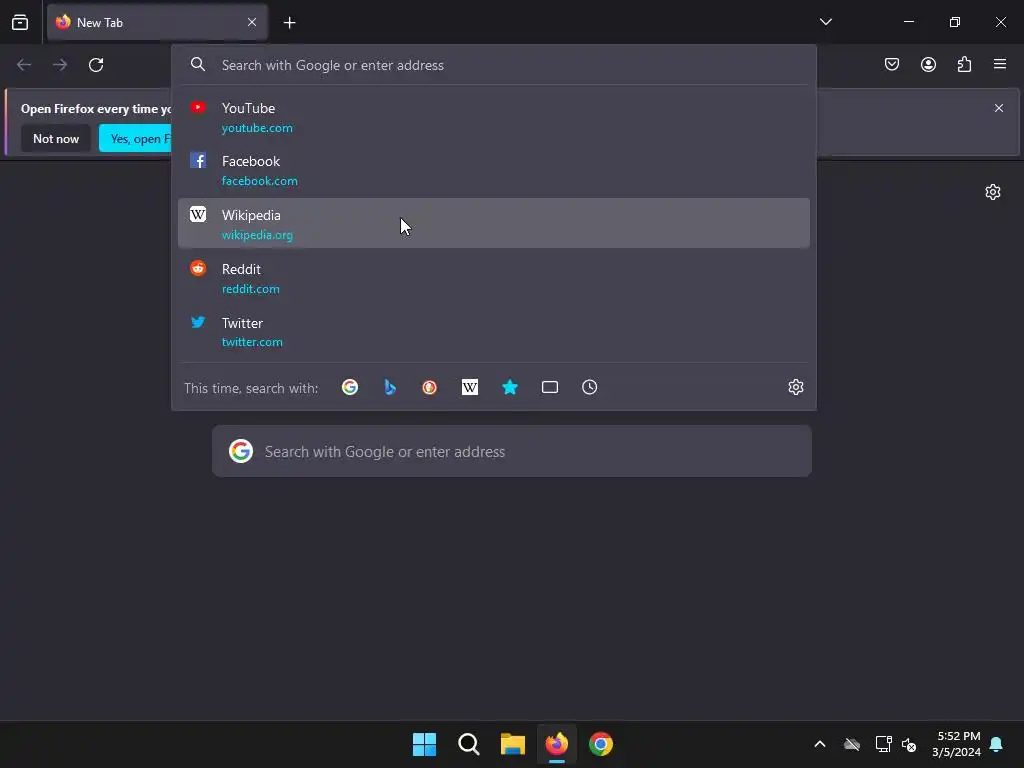Open a new tab with plus button
The image size is (1024, 768).
click(289, 23)
